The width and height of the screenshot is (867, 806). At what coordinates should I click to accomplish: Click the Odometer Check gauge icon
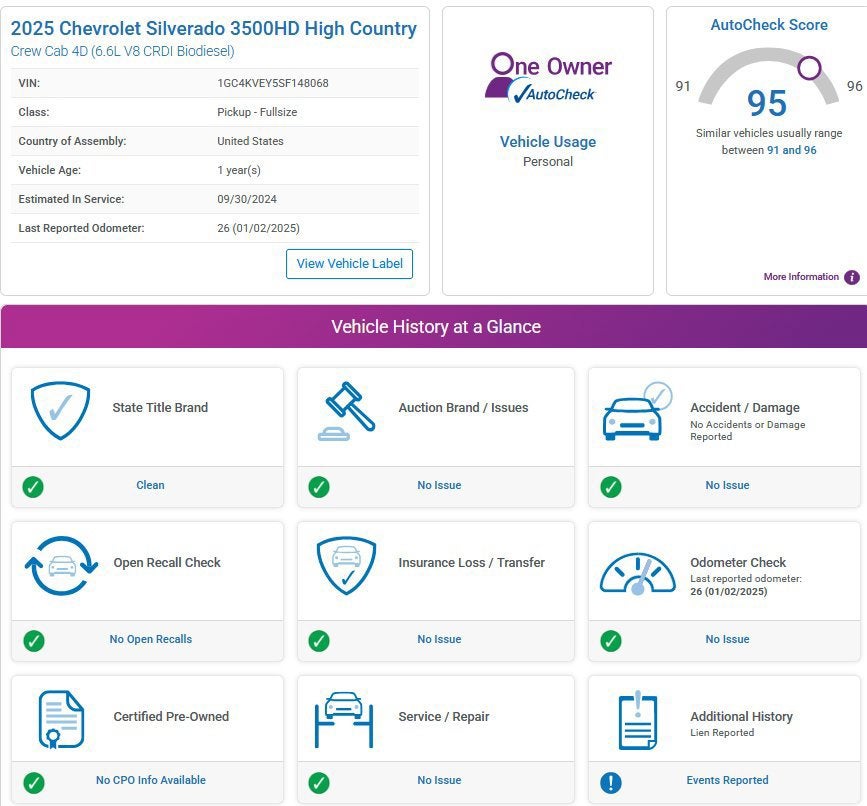coord(638,573)
